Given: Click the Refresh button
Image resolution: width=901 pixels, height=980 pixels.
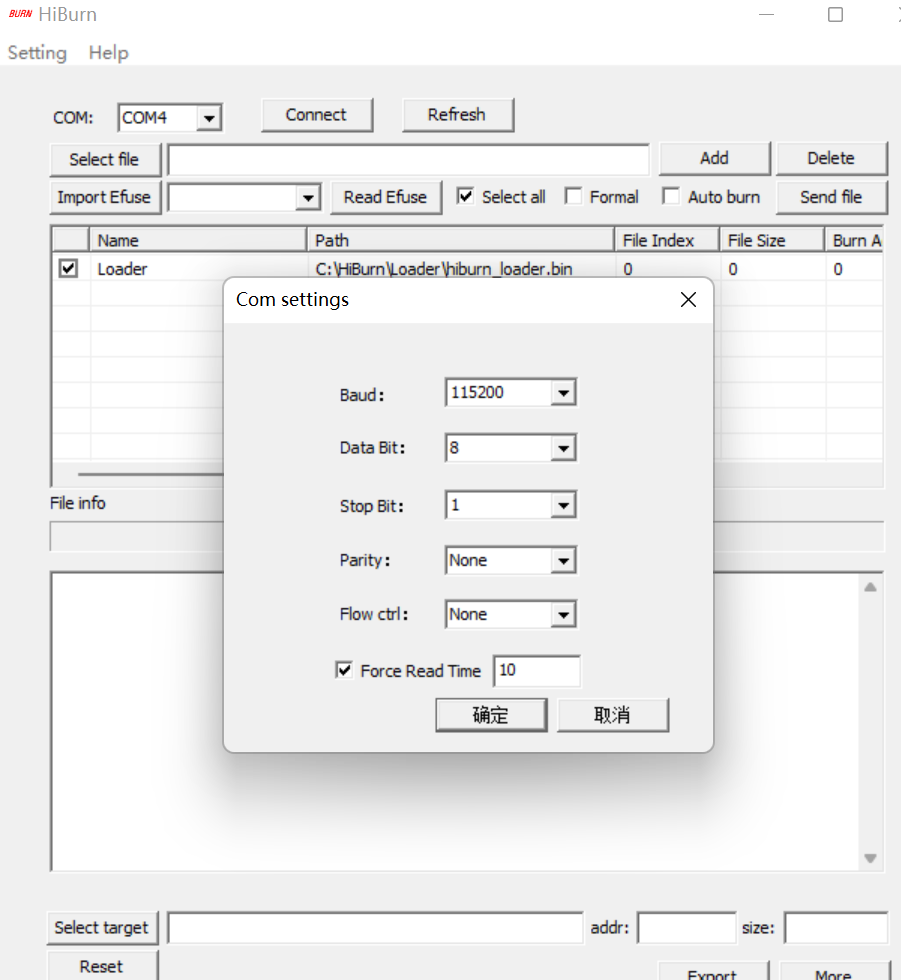Looking at the screenshot, I should pyautogui.click(x=457, y=115).
